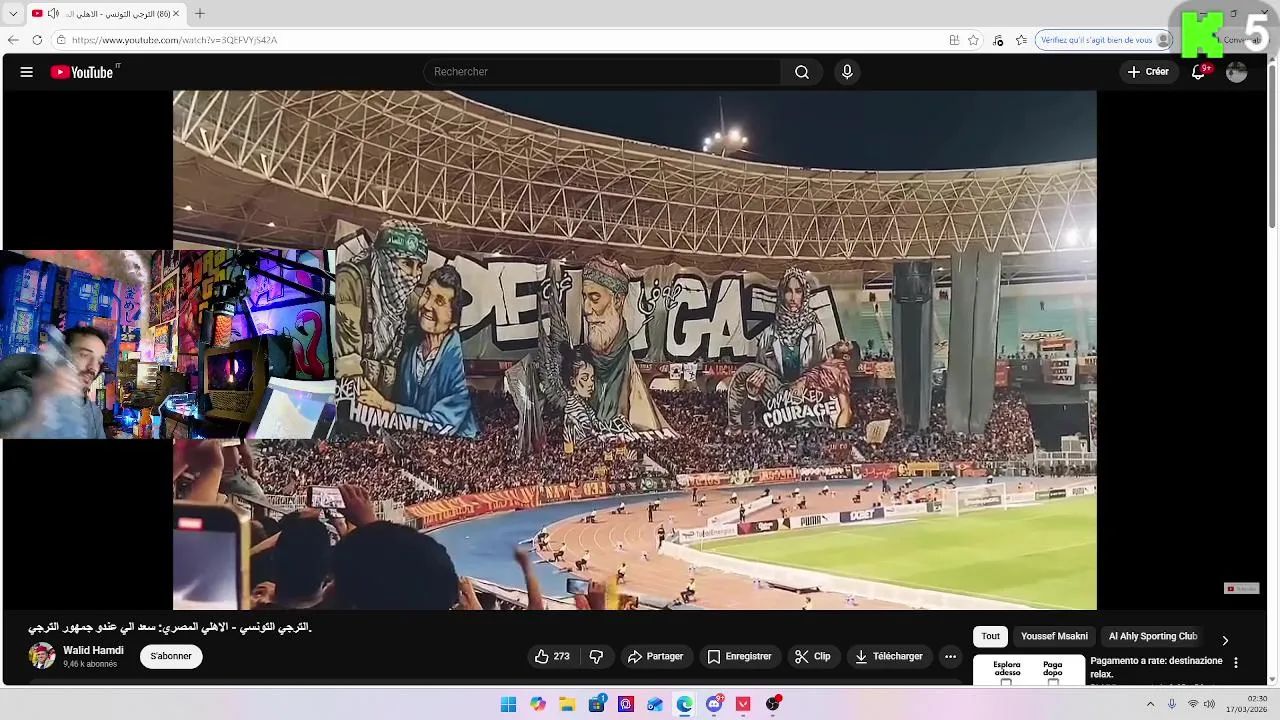Mute the tab via speaker icon
The image size is (1280, 720).
(53, 14)
